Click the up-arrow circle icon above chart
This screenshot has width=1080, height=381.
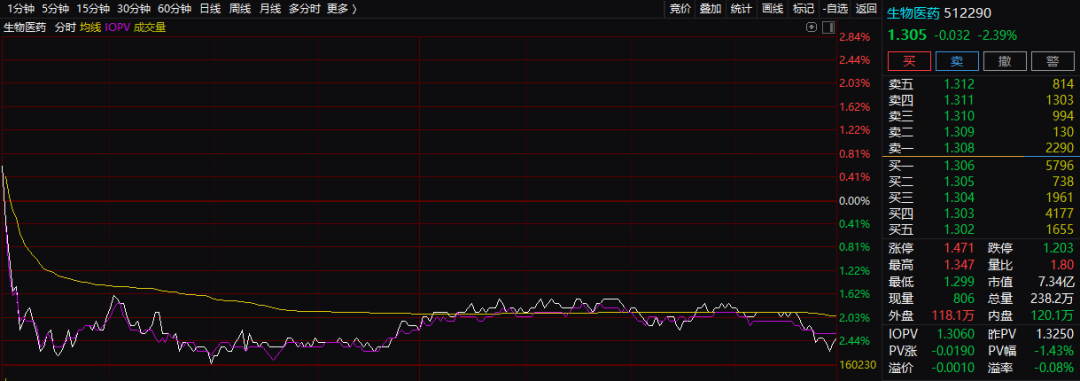(811, 28)
